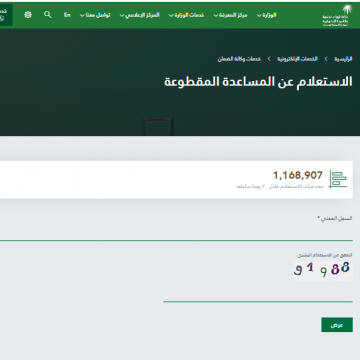Screen dimensions: 360x360
Task: Expand the الوزارة dropdown menu
Action: click(x=267, y=15)
